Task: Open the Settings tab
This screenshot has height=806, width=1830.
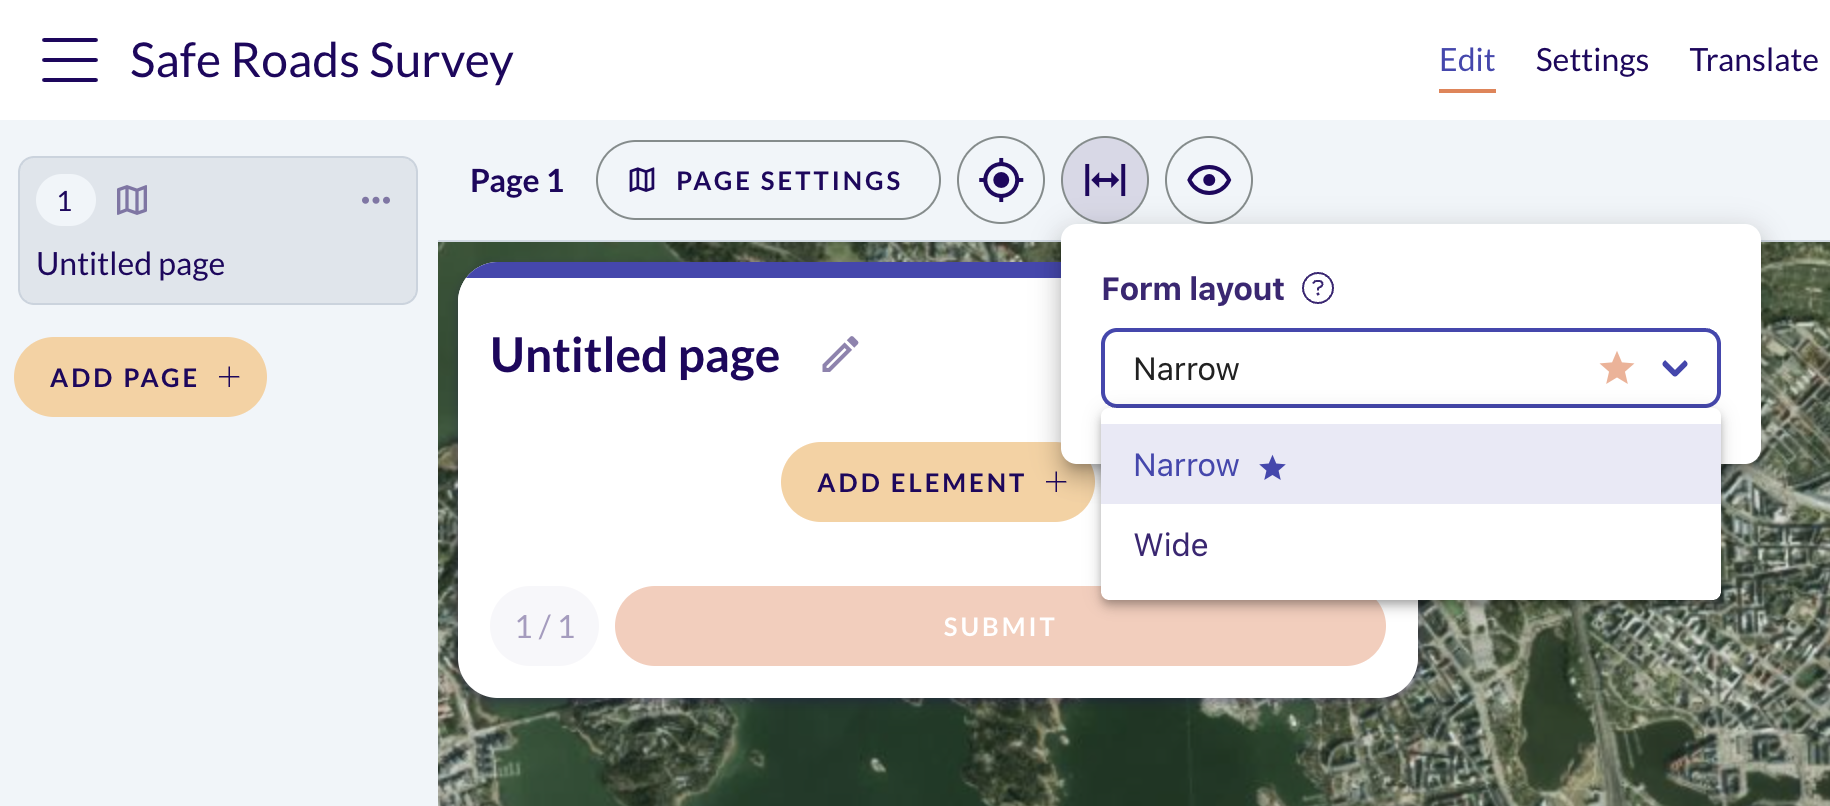Action: click(x=1592, y=61)
